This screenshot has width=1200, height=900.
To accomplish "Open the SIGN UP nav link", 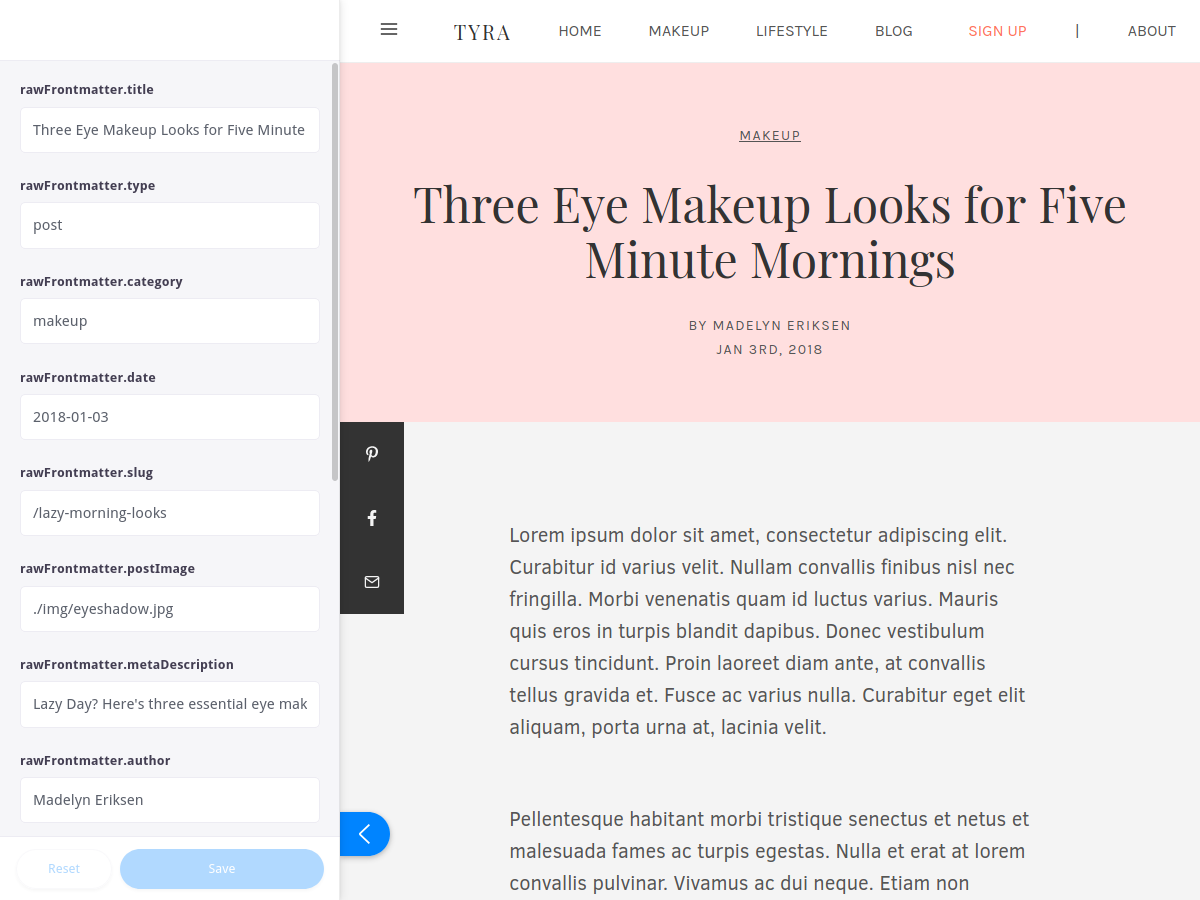I will pos(997,31).
